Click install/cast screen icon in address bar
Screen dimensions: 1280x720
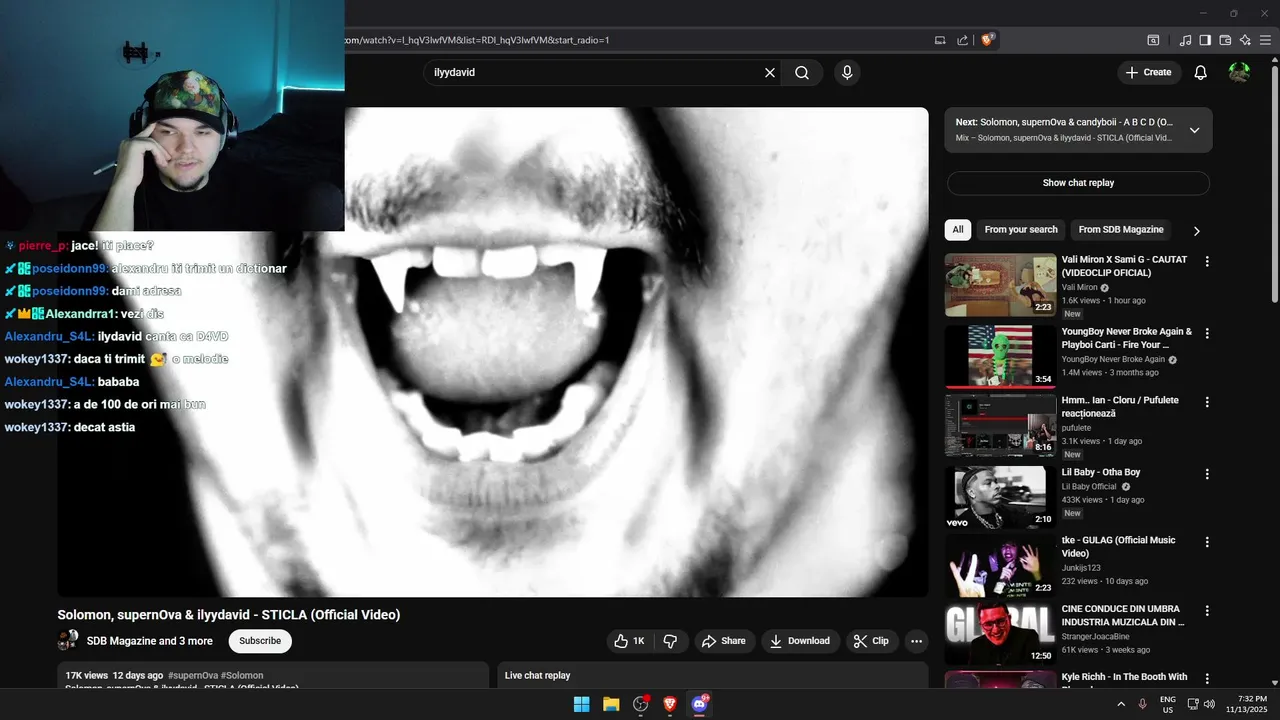click(940, 40)
